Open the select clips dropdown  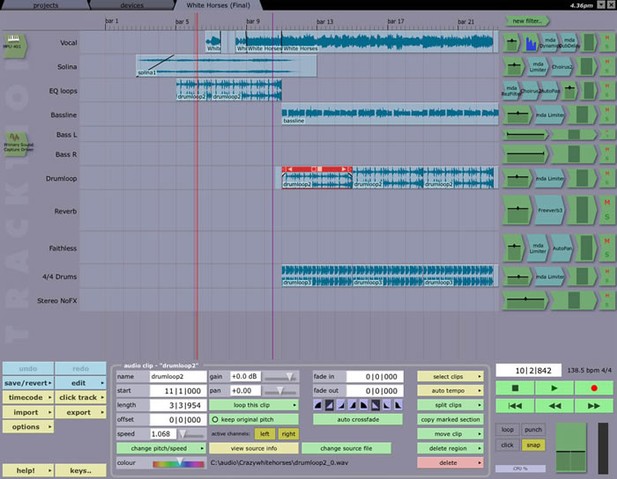click(x=448, y=375)
